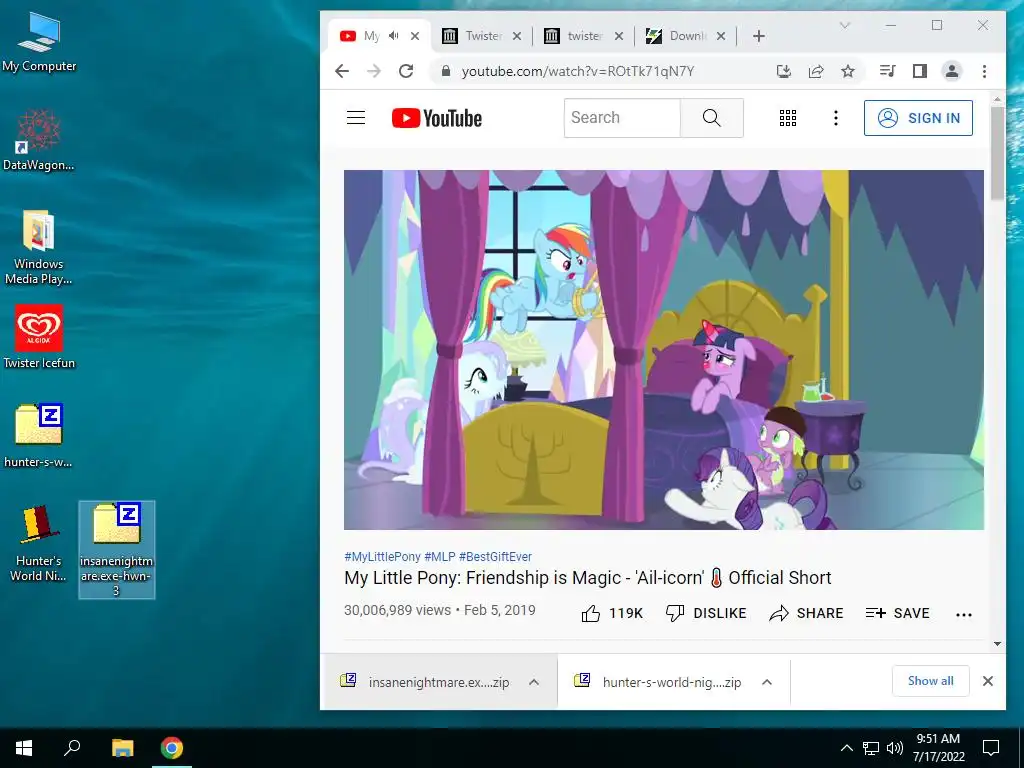
Task: Expand hunter-s-world-nig....zip download options
Action: (767, 682)
